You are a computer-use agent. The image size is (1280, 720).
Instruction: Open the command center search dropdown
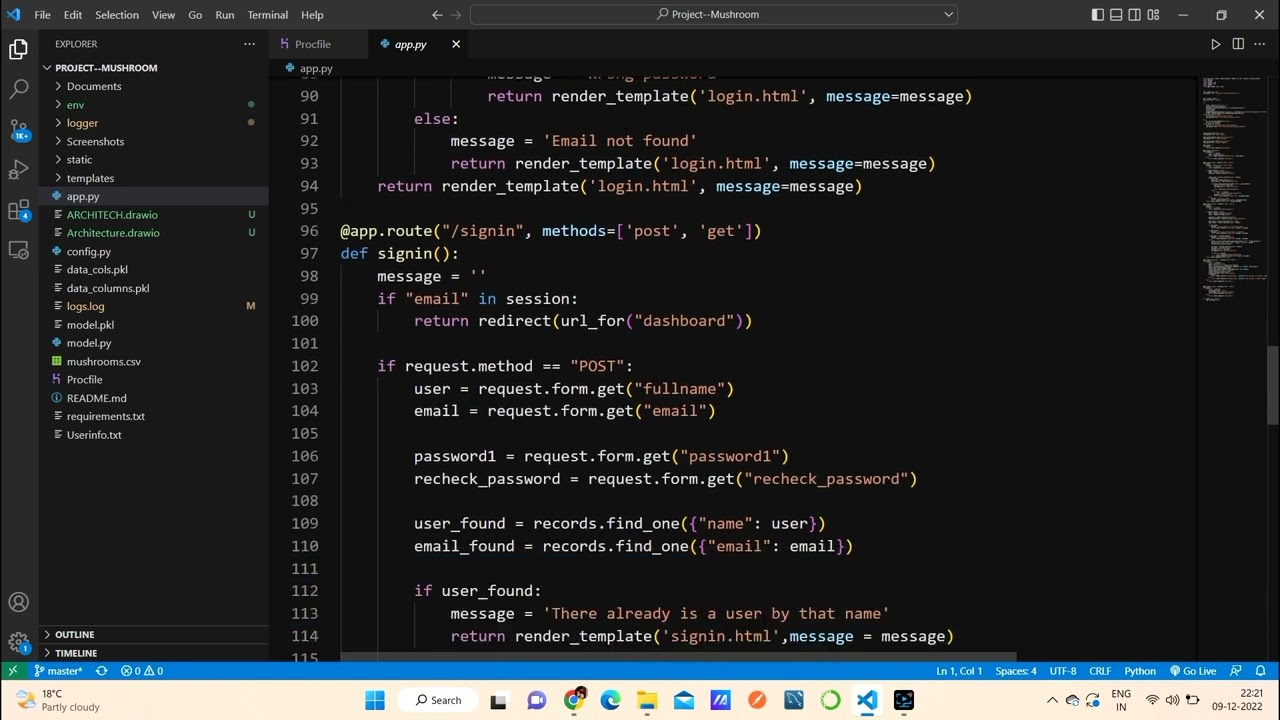pos(949,15)
